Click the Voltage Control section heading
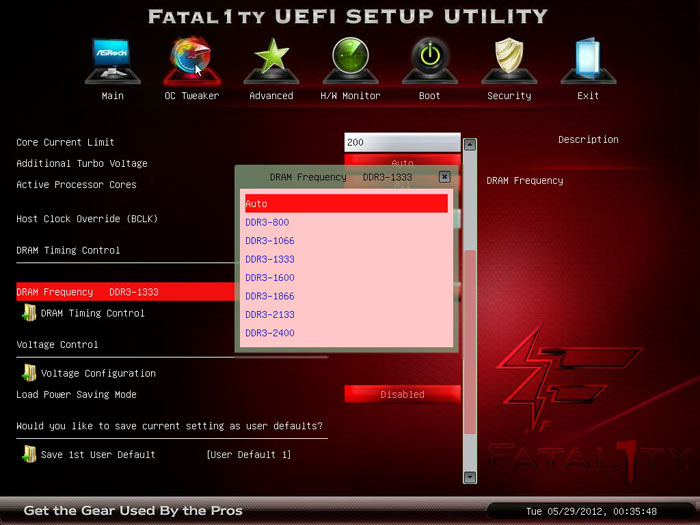This screenshot has width=700, height=525. 57,344
